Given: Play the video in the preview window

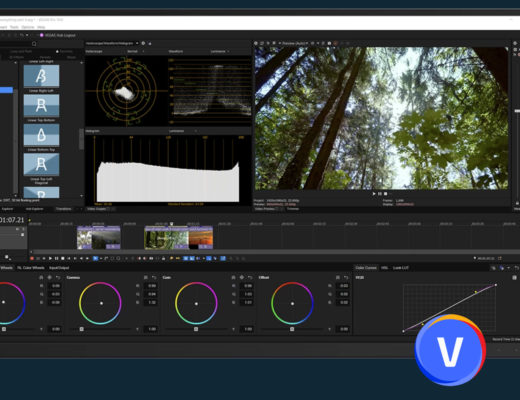Looking at the screenshot, I should point(374,194).
